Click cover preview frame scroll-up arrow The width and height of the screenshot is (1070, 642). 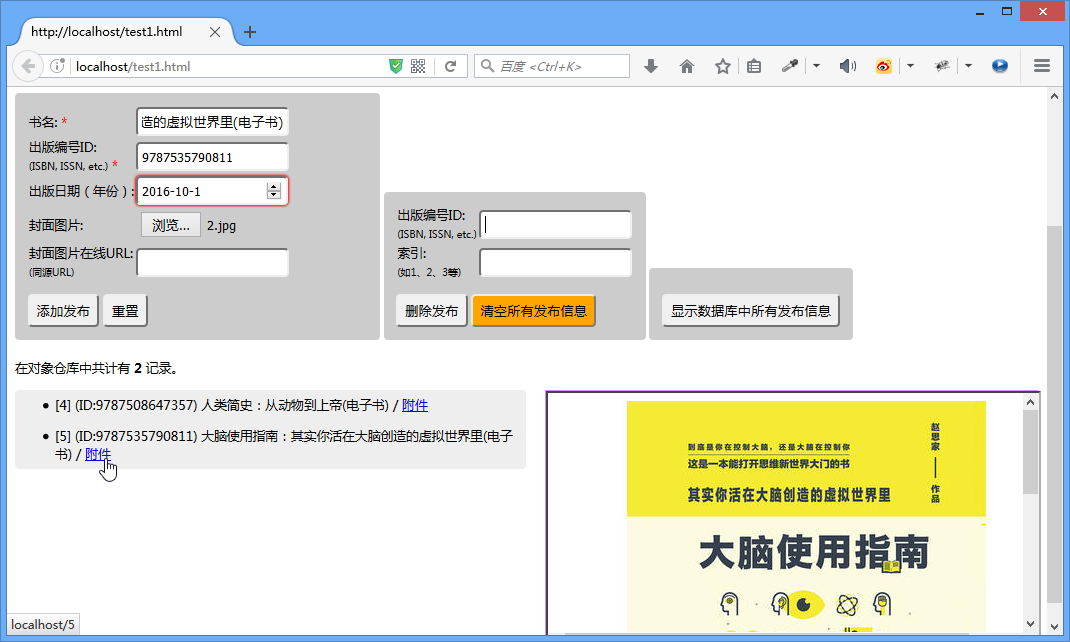[x=1030, y=402]
